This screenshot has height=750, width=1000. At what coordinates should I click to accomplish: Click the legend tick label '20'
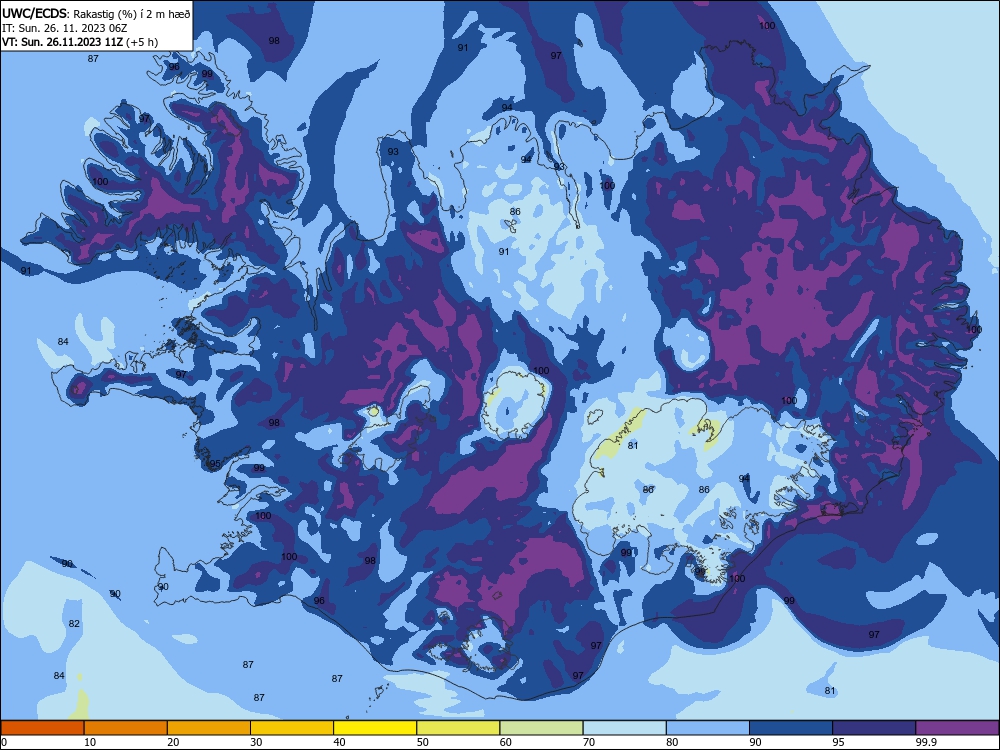(173, 742)
